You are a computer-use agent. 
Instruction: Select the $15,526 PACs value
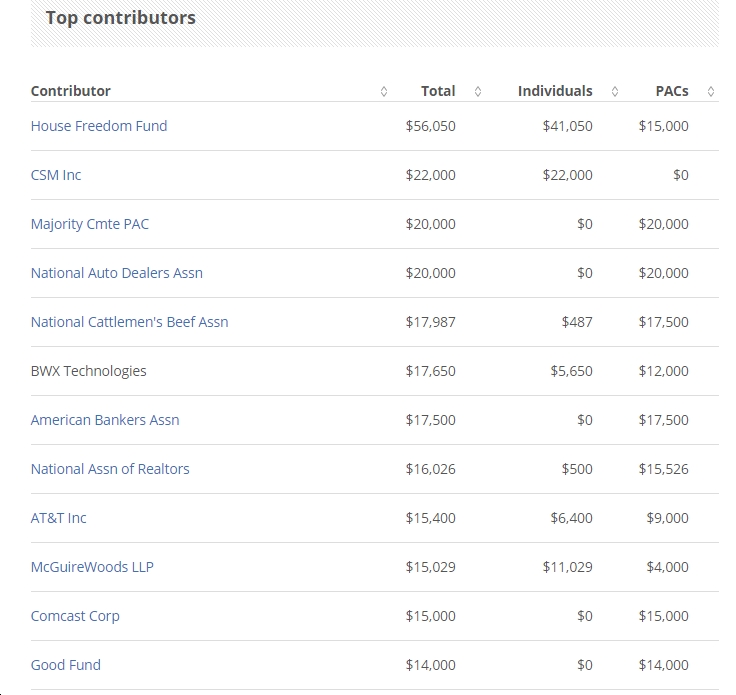[x=663, y=469]
